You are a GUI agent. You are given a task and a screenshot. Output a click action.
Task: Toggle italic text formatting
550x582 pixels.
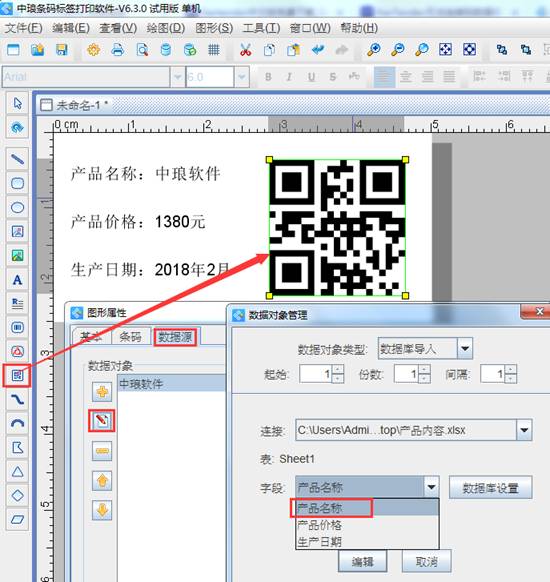tap(289, 77)
